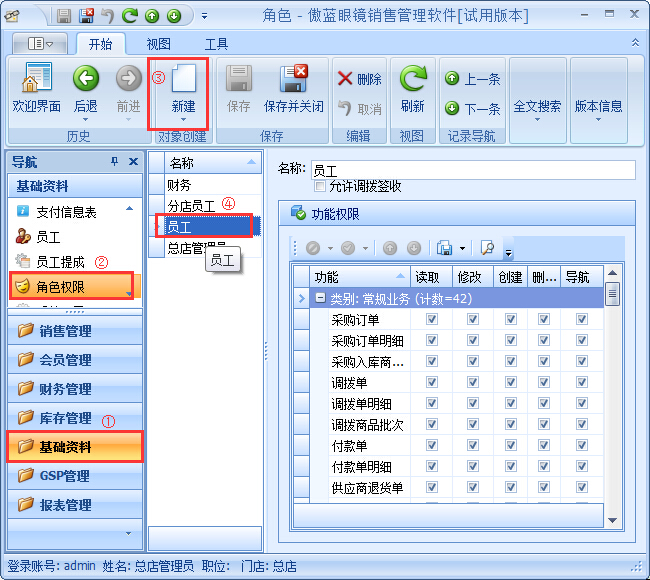Toggle 读取 checkbox for 采购订单
The image size is (650, 580).
(432, 319)
